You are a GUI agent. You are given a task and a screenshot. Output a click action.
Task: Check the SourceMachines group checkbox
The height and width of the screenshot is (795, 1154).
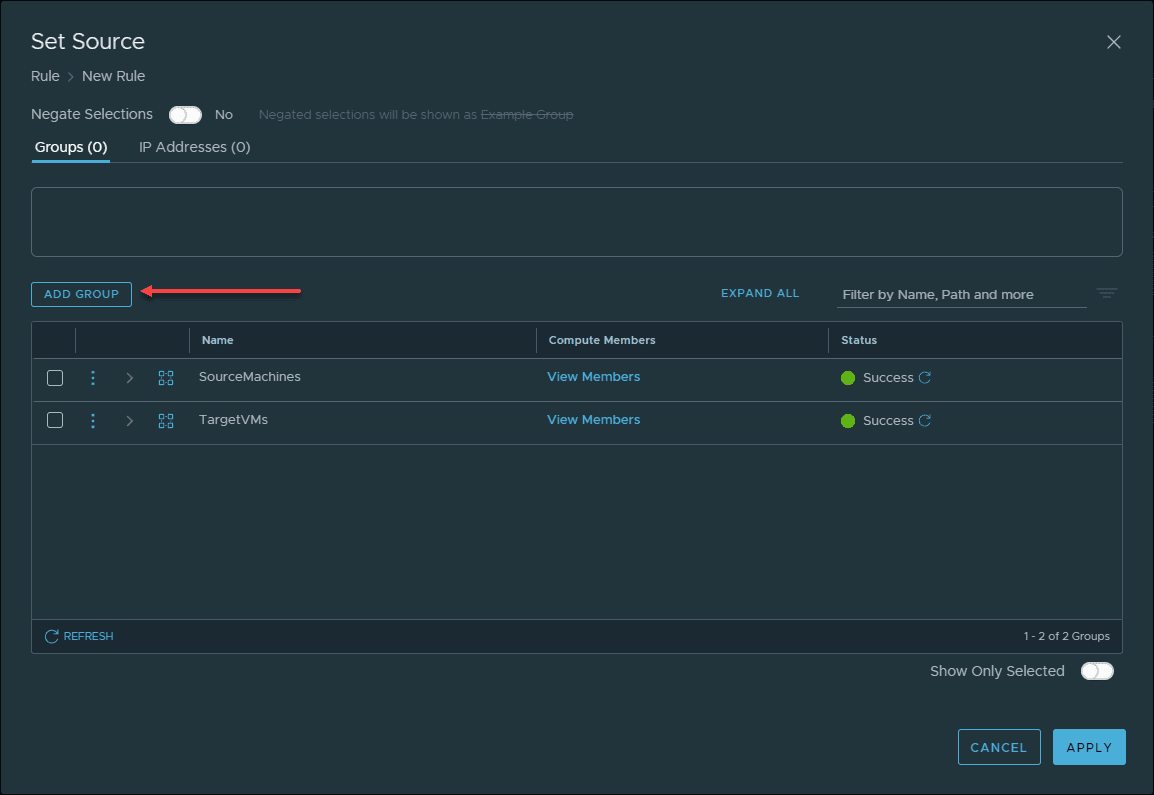55,378
